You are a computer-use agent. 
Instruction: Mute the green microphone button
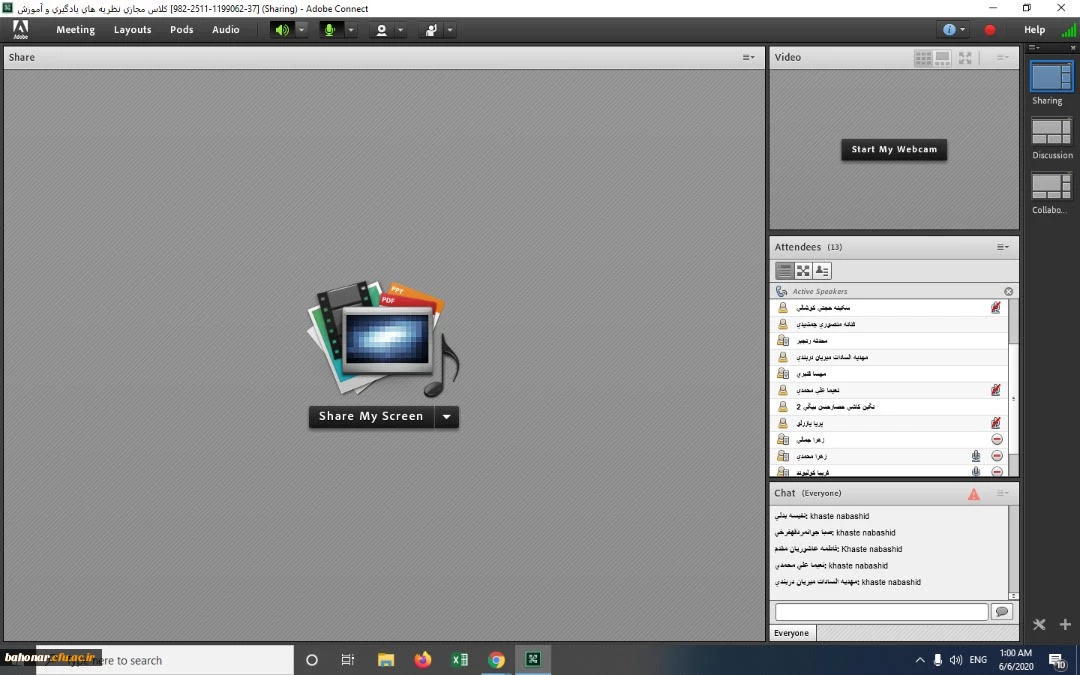[328, 30]
